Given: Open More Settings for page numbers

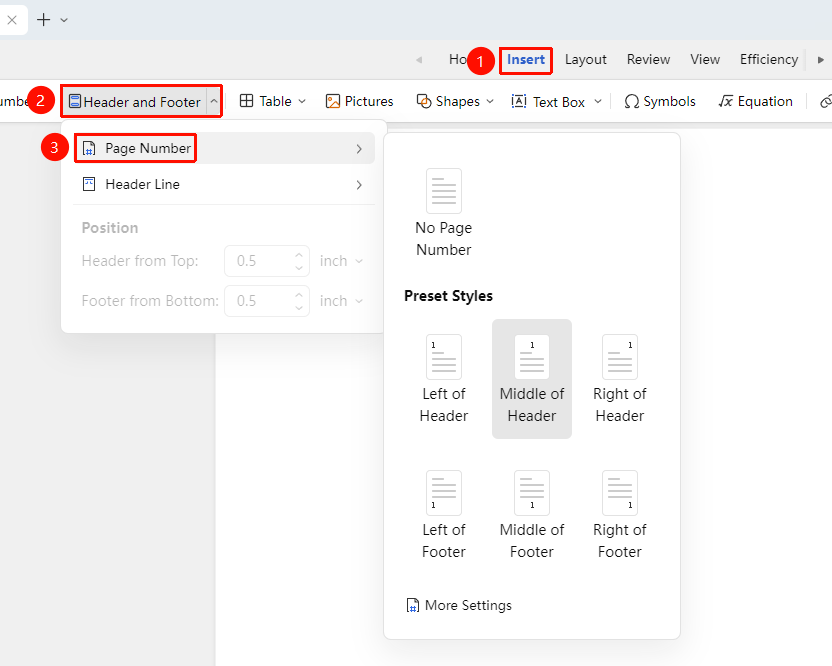Looking at the screenshot, I should [x=459, y=606].
